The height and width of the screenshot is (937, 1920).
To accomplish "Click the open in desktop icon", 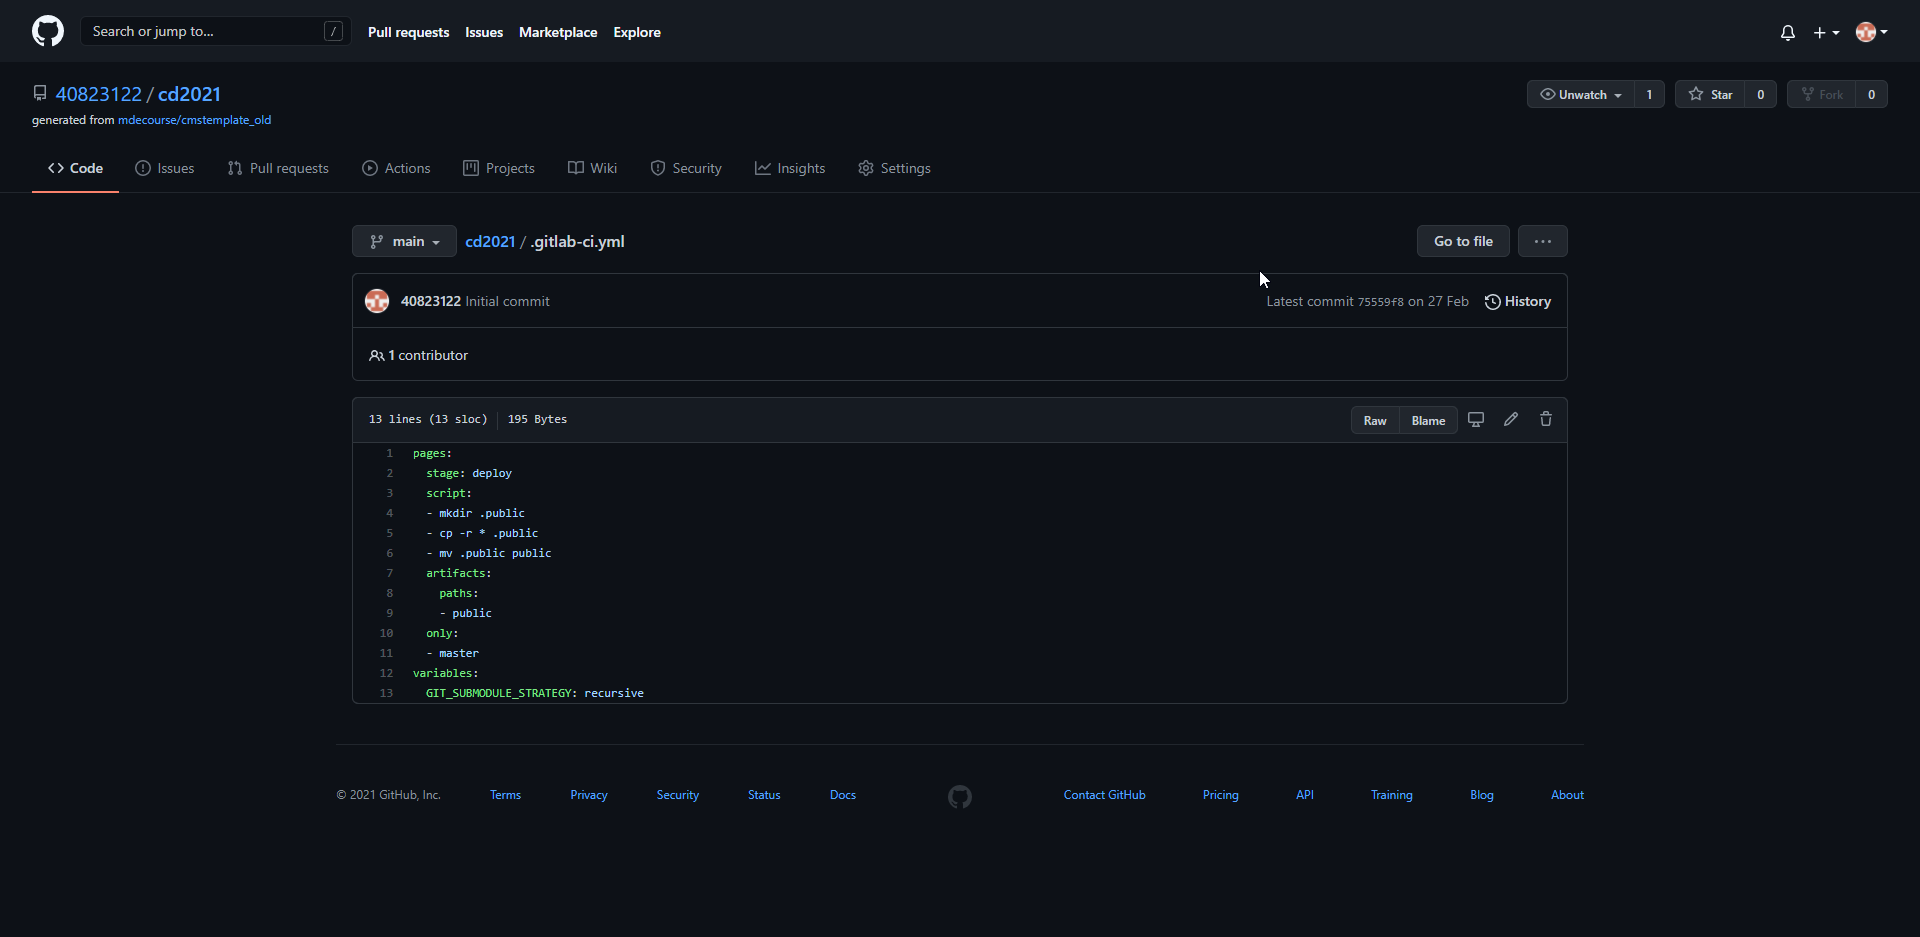I will pyautogui.click(x=1476, y=419).
